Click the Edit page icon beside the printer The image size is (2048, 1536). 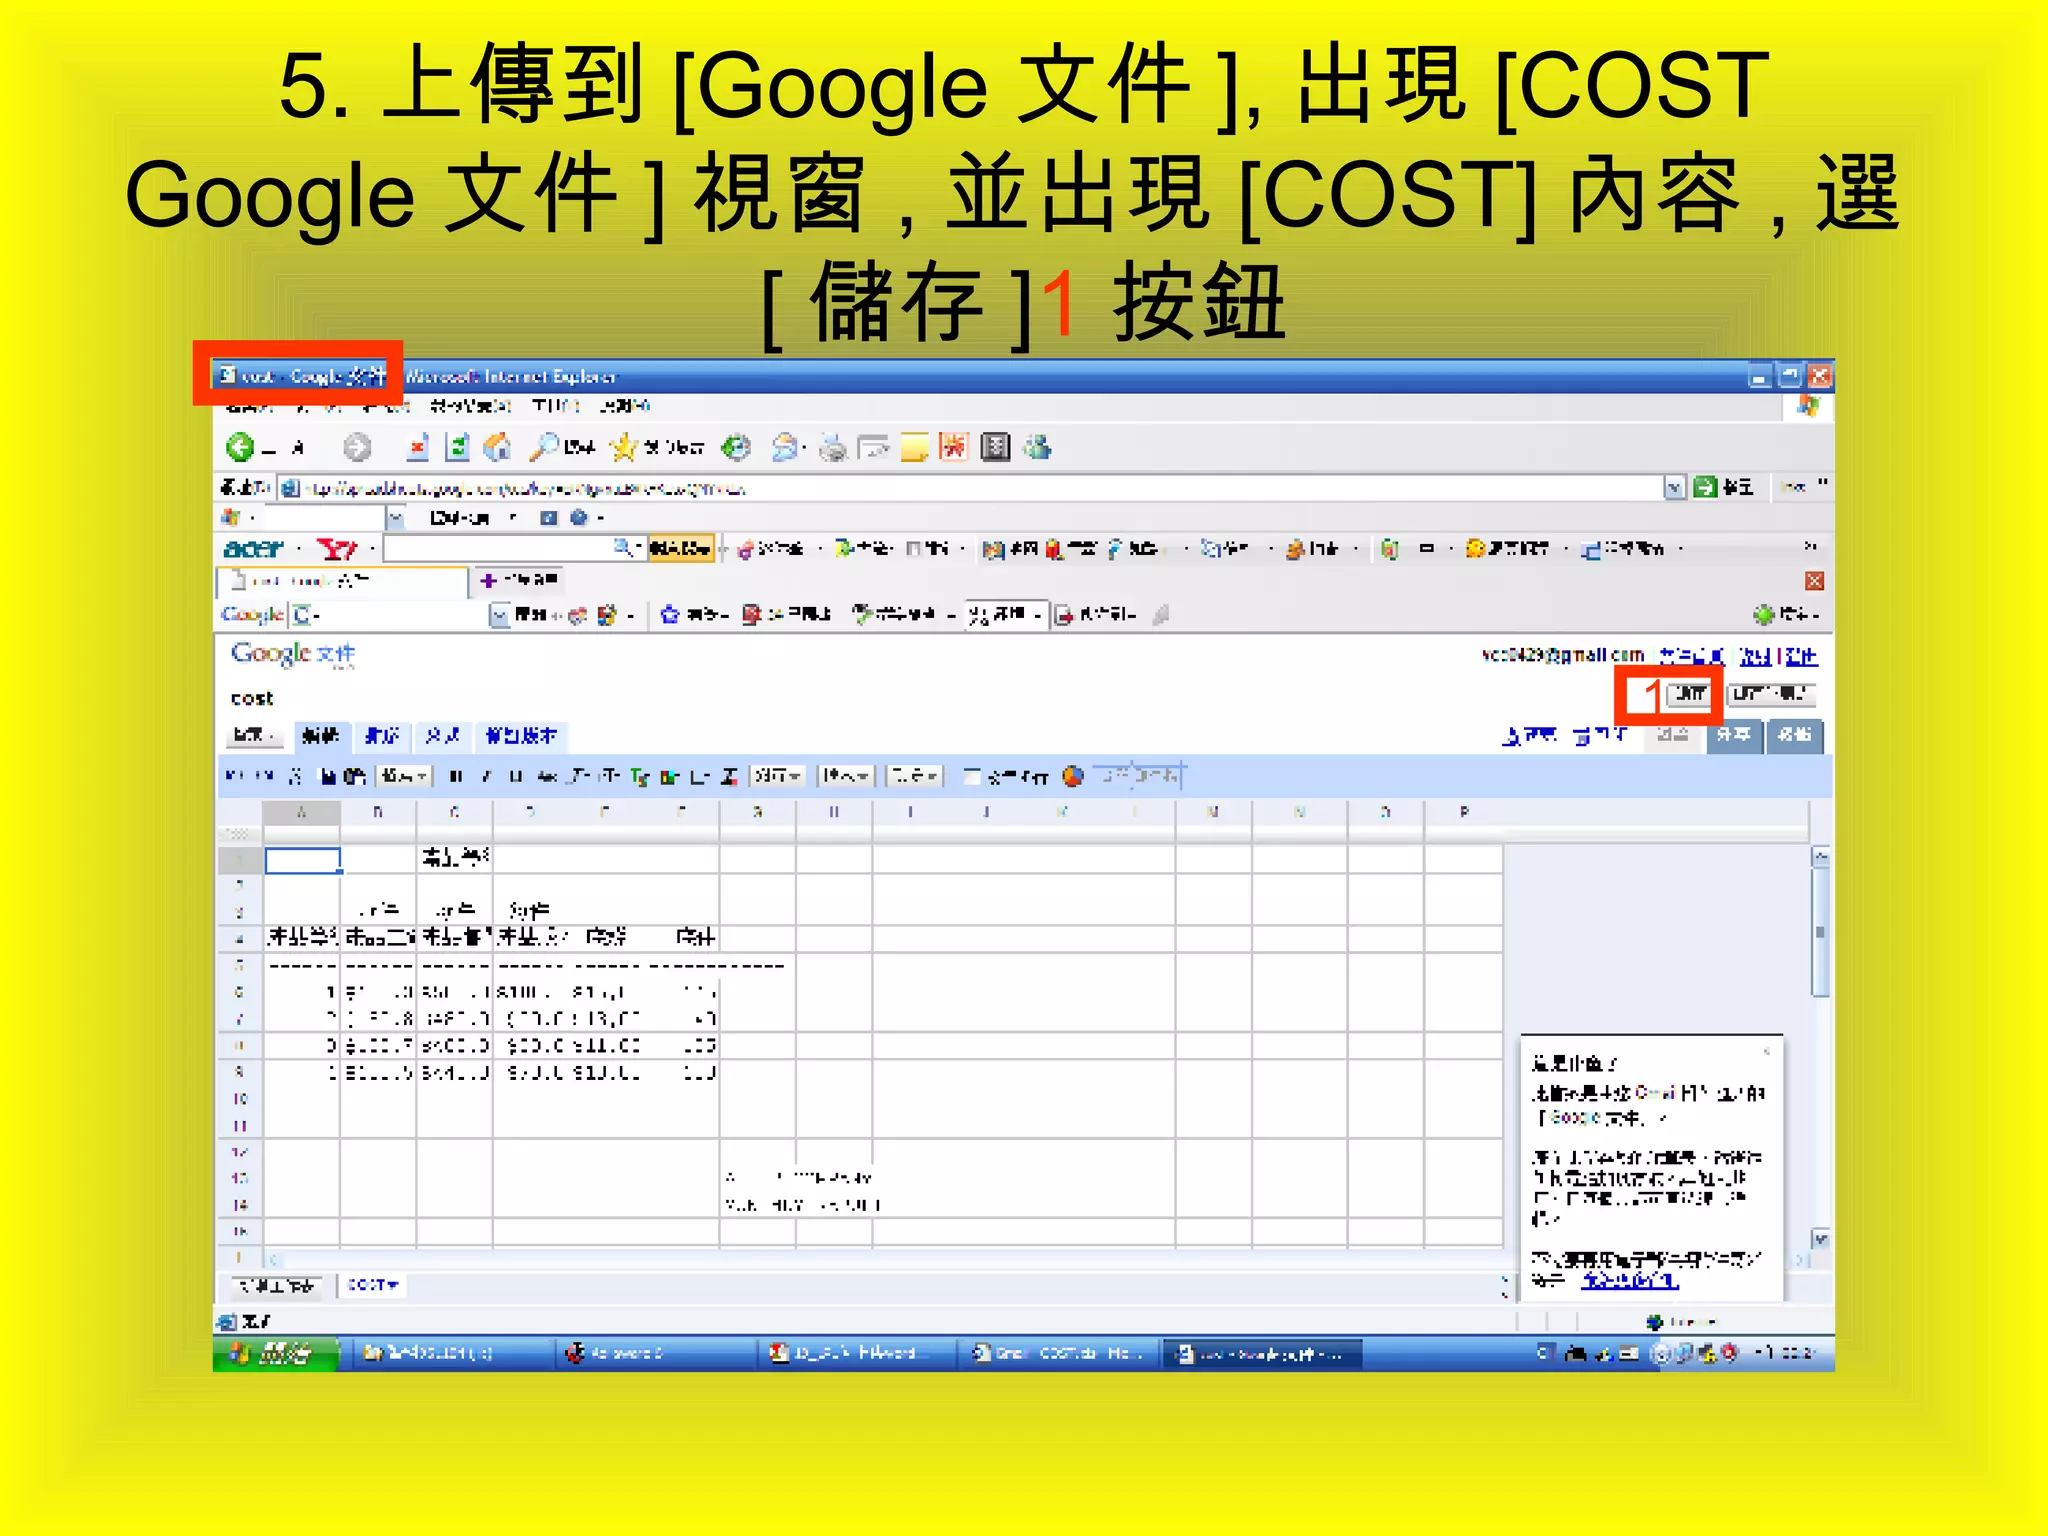pyautogui.click(x=873, y=448)
